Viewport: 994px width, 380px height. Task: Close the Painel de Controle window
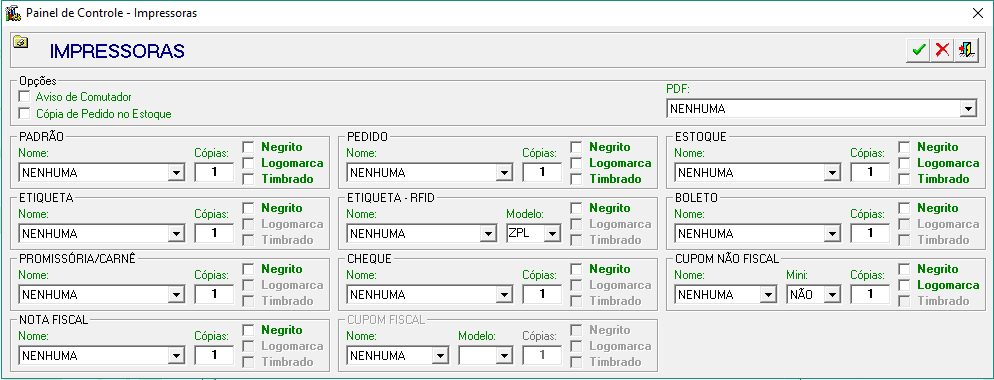point(977,13)
